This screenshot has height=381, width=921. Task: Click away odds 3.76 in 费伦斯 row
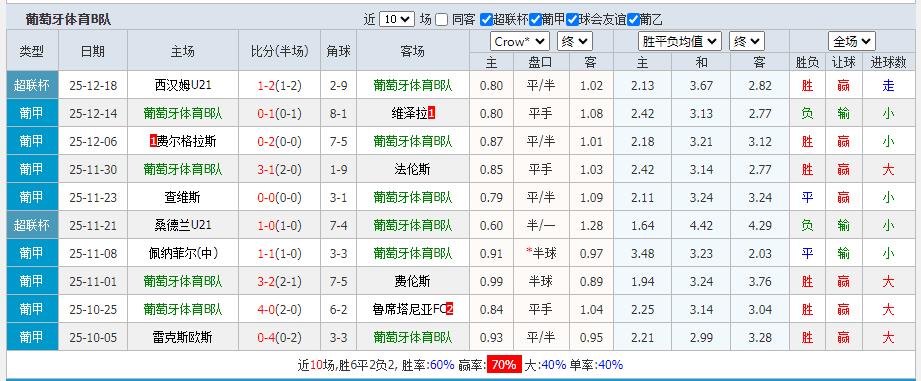click(760, 282)
